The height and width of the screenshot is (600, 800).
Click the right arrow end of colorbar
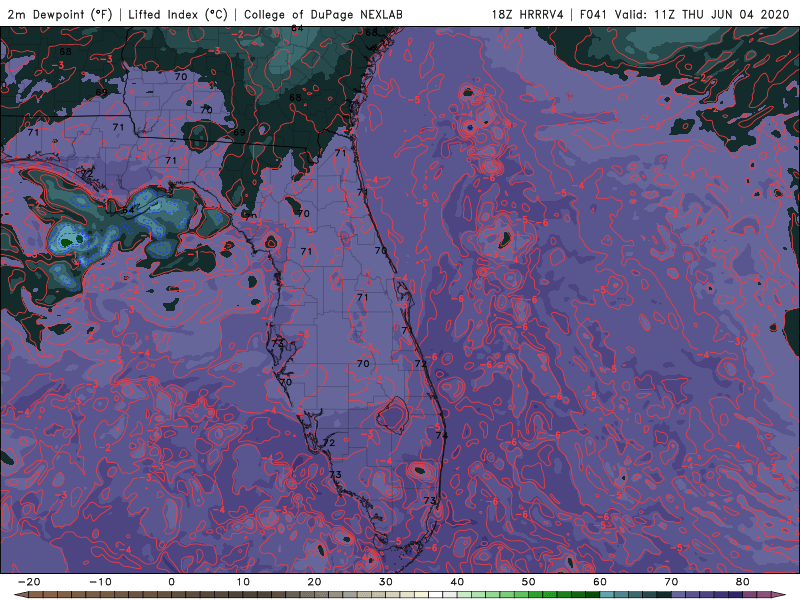780,595
